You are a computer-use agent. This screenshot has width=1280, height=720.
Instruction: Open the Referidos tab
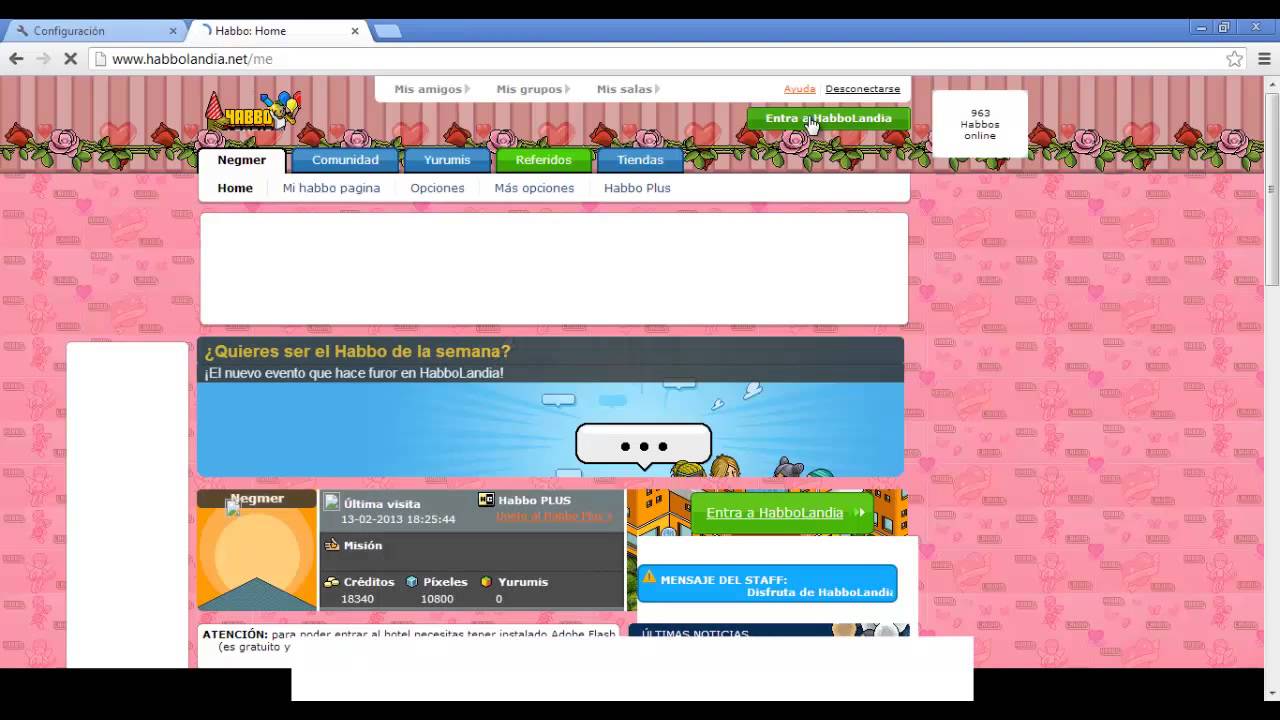tap(544, 160)
